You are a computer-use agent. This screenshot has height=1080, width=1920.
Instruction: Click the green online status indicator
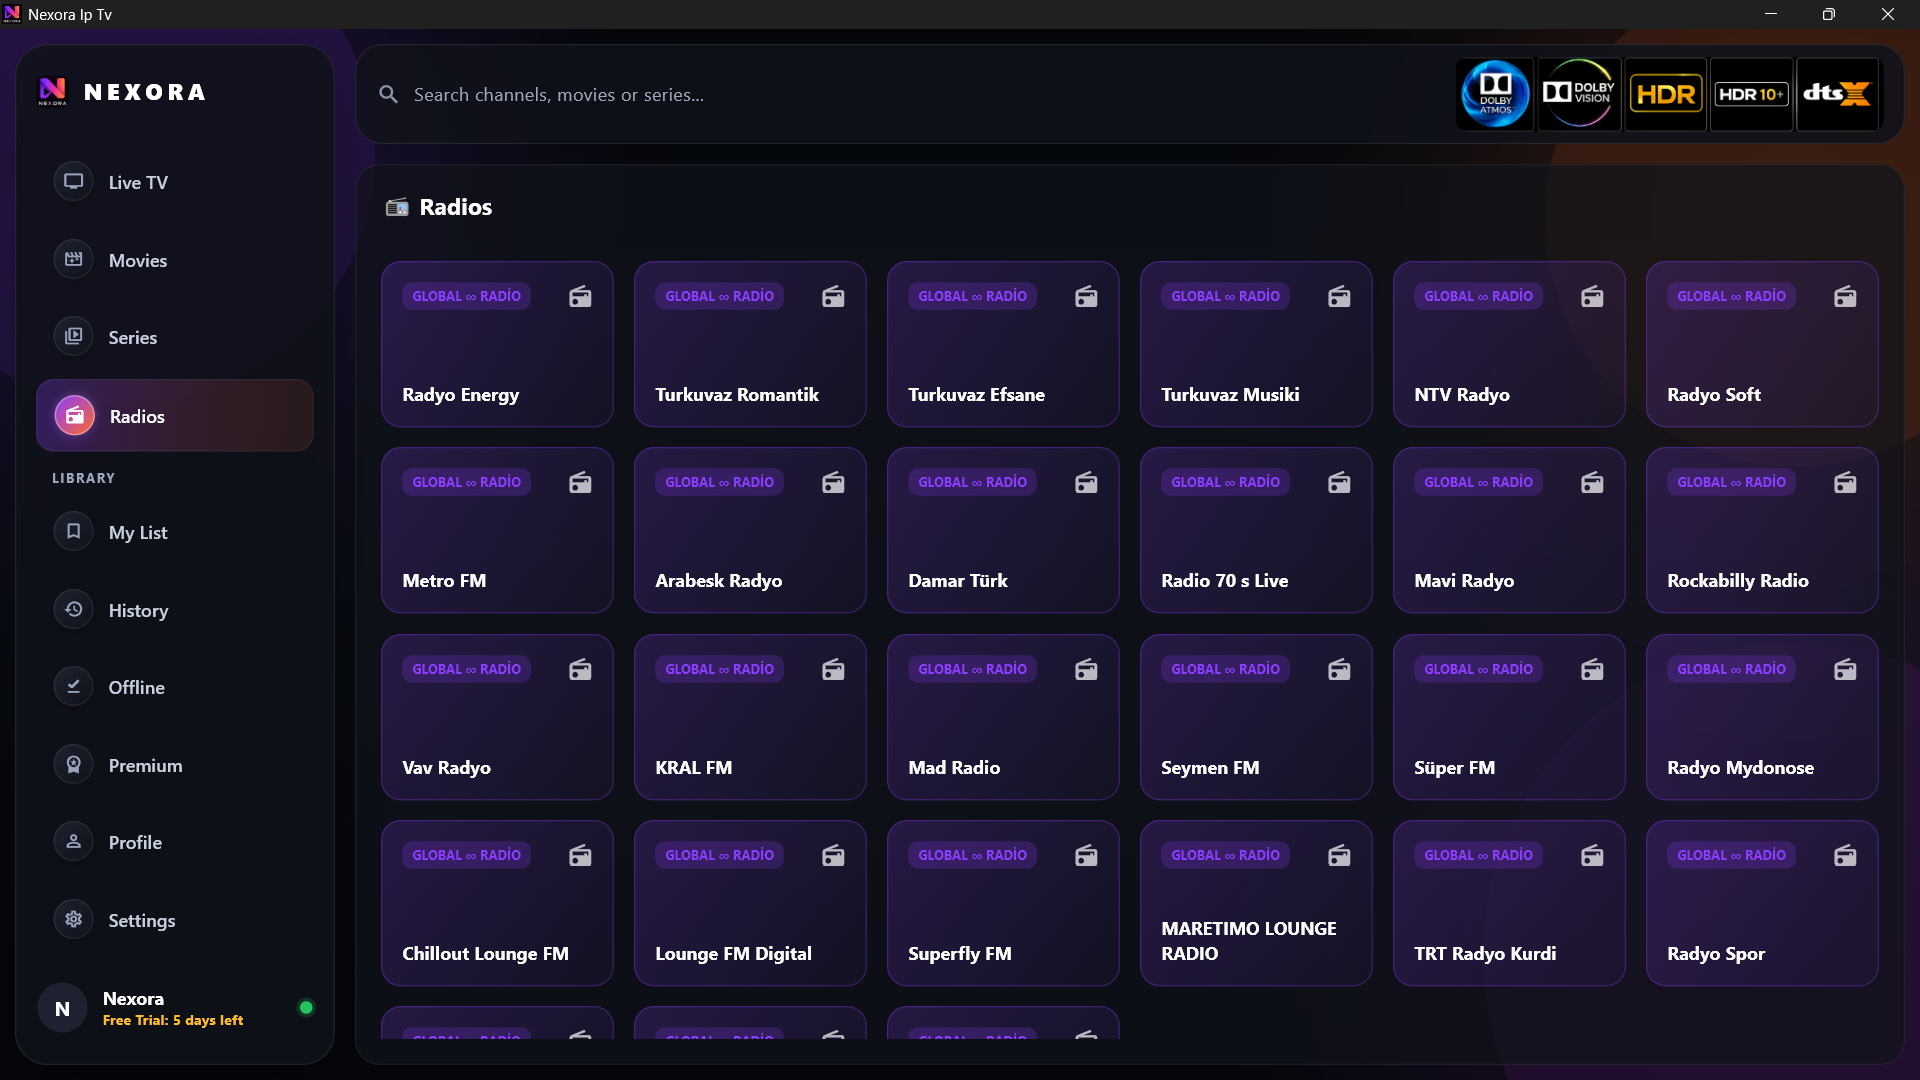(x=306, y=1008)
